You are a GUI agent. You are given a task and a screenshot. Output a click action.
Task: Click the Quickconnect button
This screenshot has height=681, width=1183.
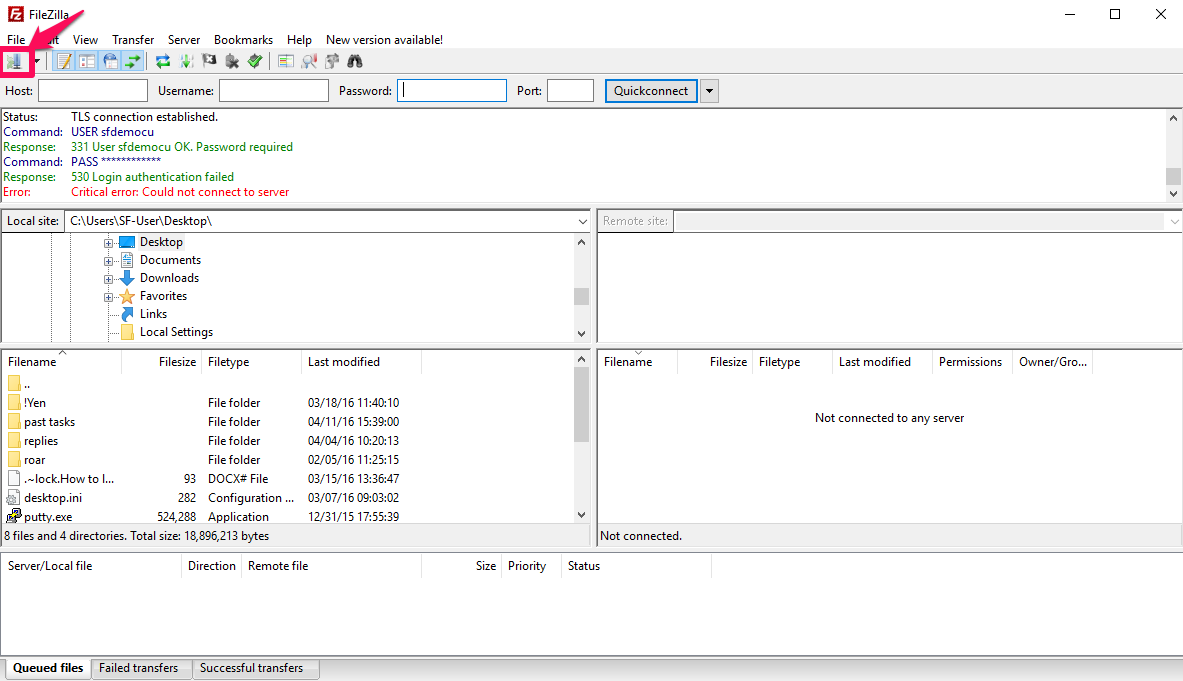click(x=651, y=91)
